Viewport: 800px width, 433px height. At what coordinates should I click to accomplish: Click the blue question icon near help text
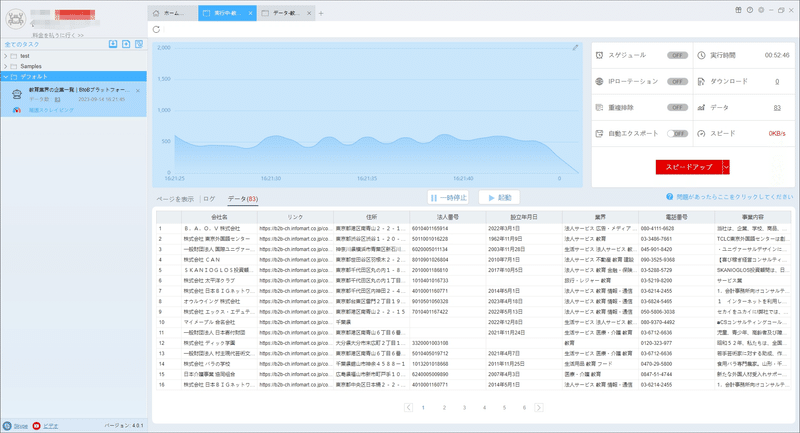[x=669, y=197]
